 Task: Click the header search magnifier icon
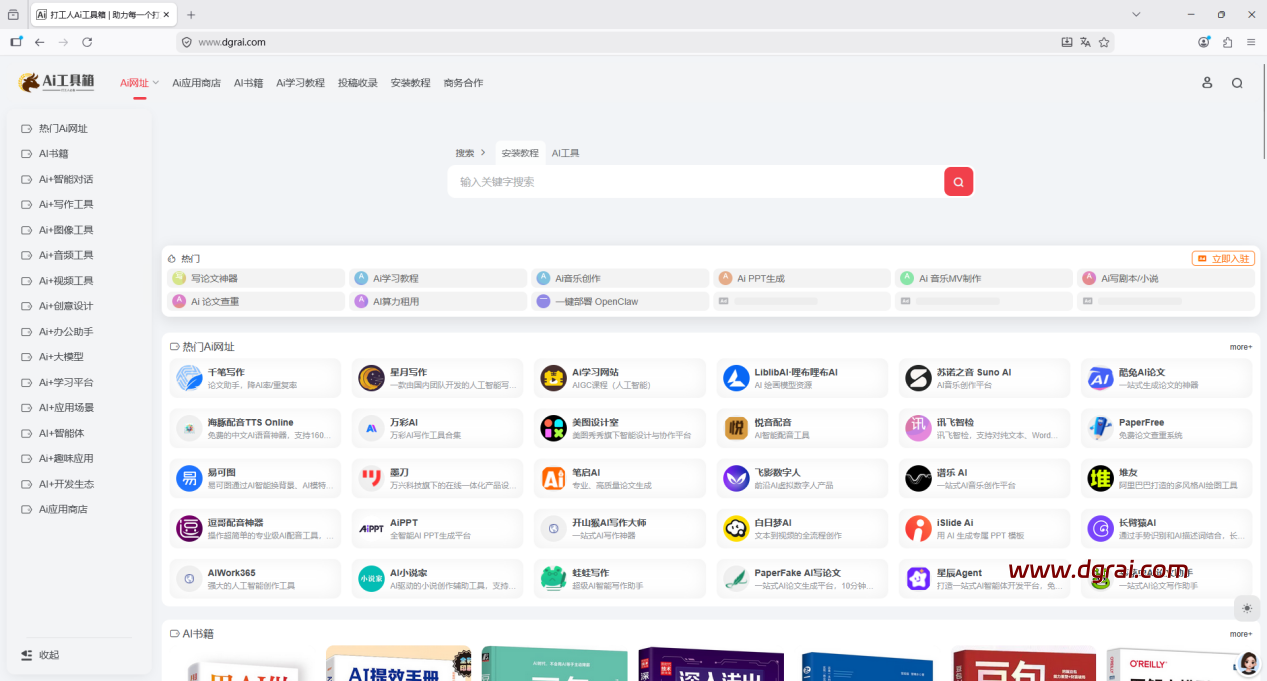(x=1237, y=83)
